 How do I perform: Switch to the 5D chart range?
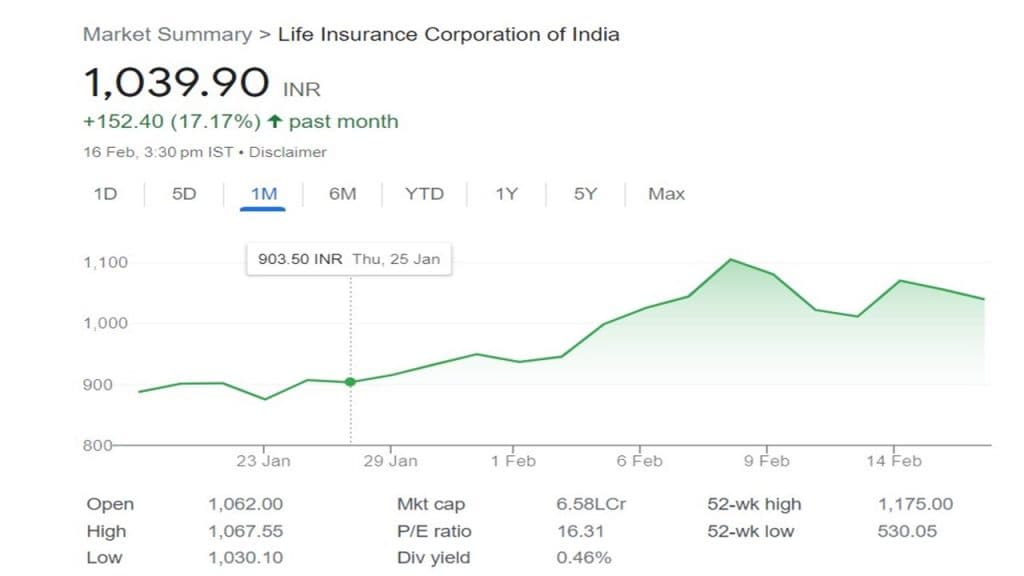pos(184,194)
